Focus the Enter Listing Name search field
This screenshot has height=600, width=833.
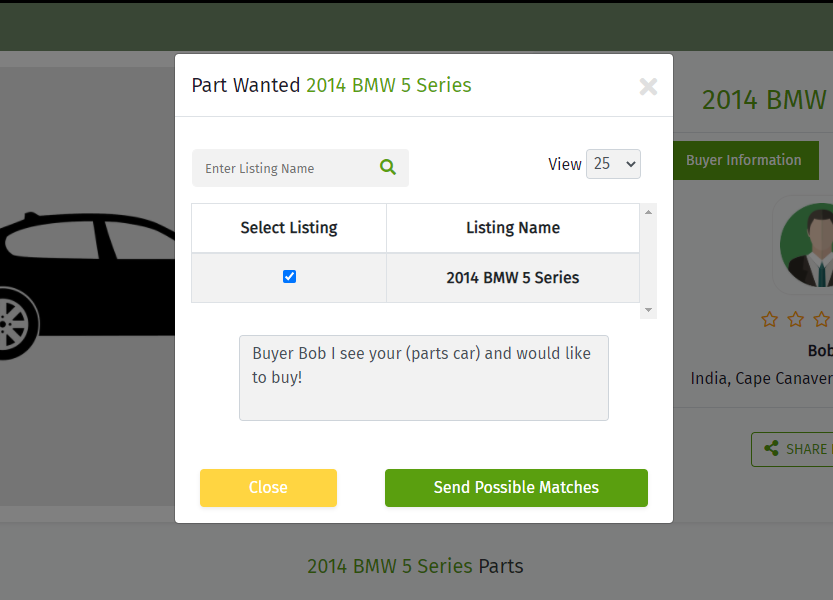pyautogui.click(x=285, y=168)
